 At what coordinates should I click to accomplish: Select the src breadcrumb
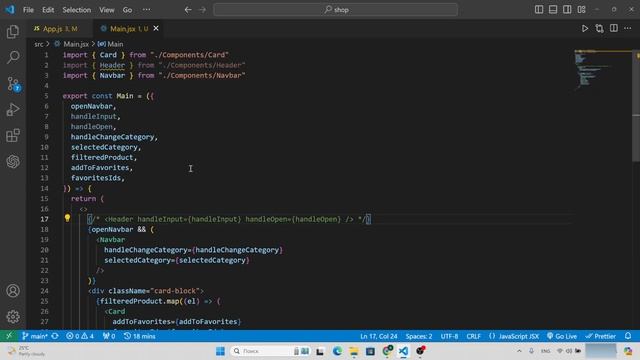coord(38,44)
